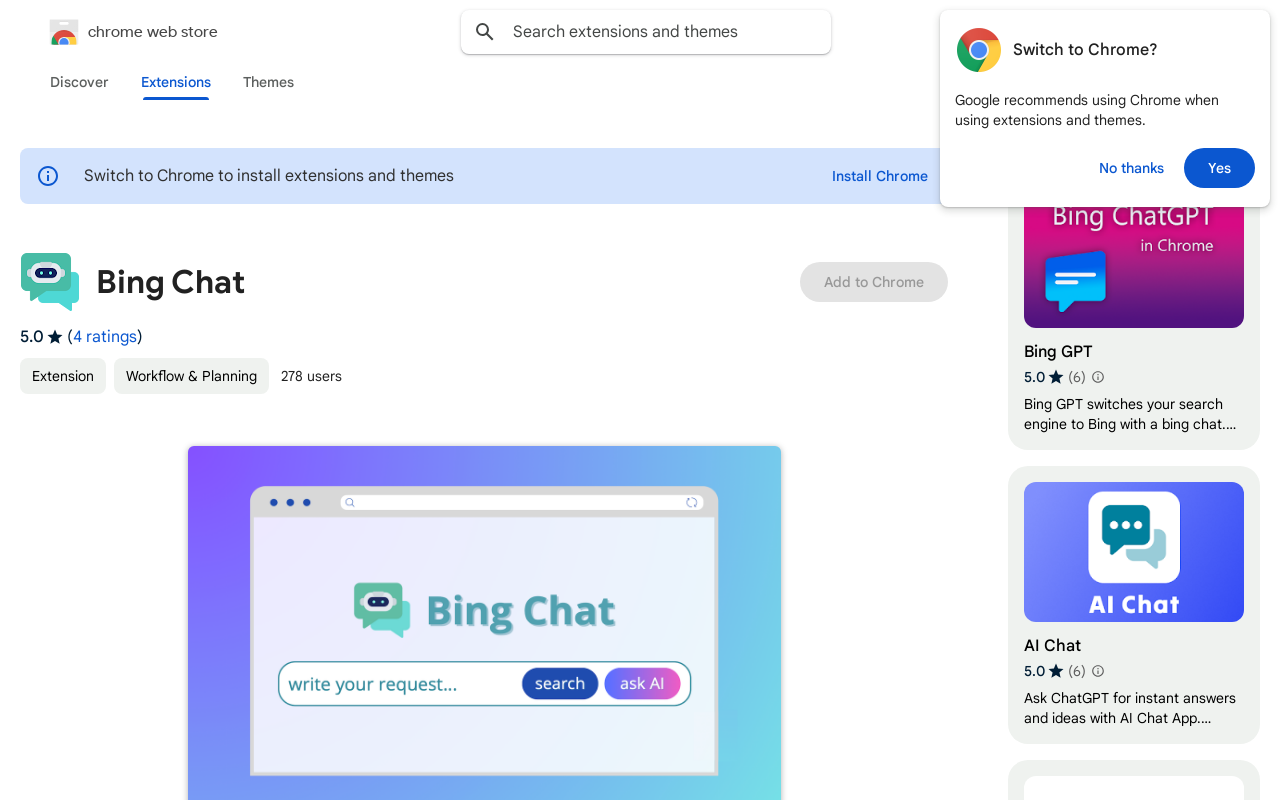Image resolution: width=1280 pixels, height=800 pixels.
Task: Focus the Search extensions and themes field
Action: pos(660,32)
